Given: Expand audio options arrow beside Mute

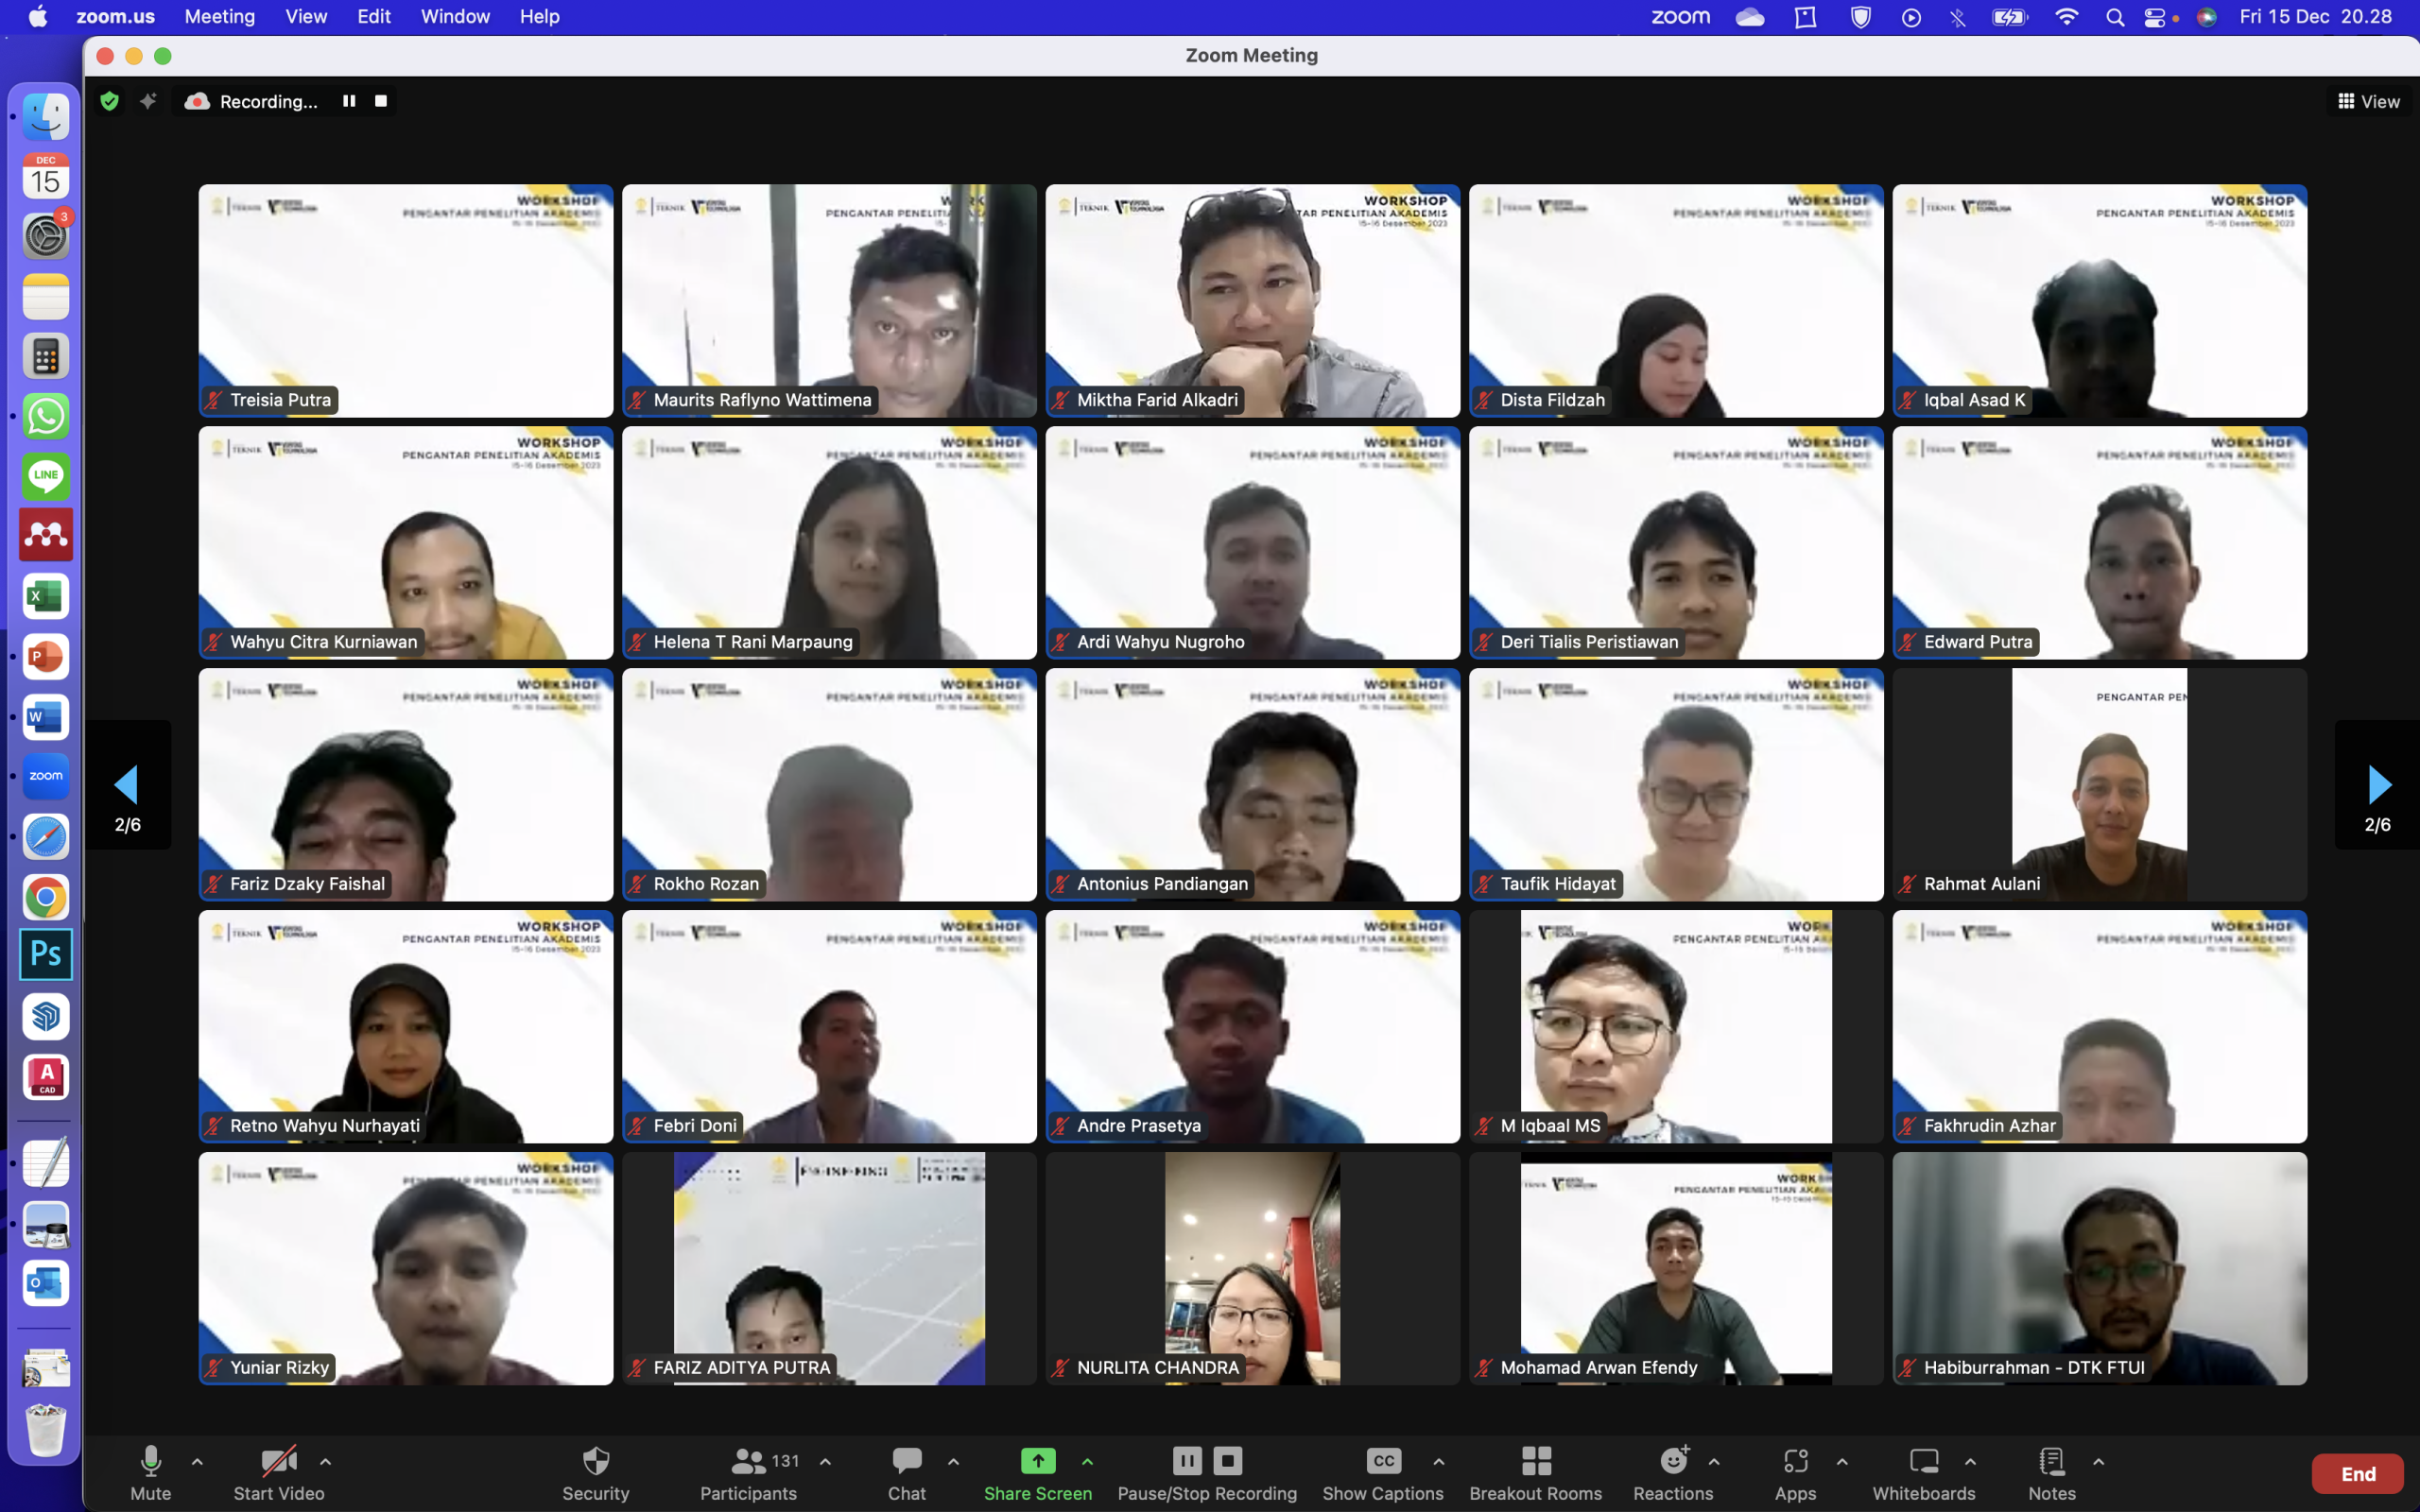Looking at the screenshot, I should [x=197, y=1461].
